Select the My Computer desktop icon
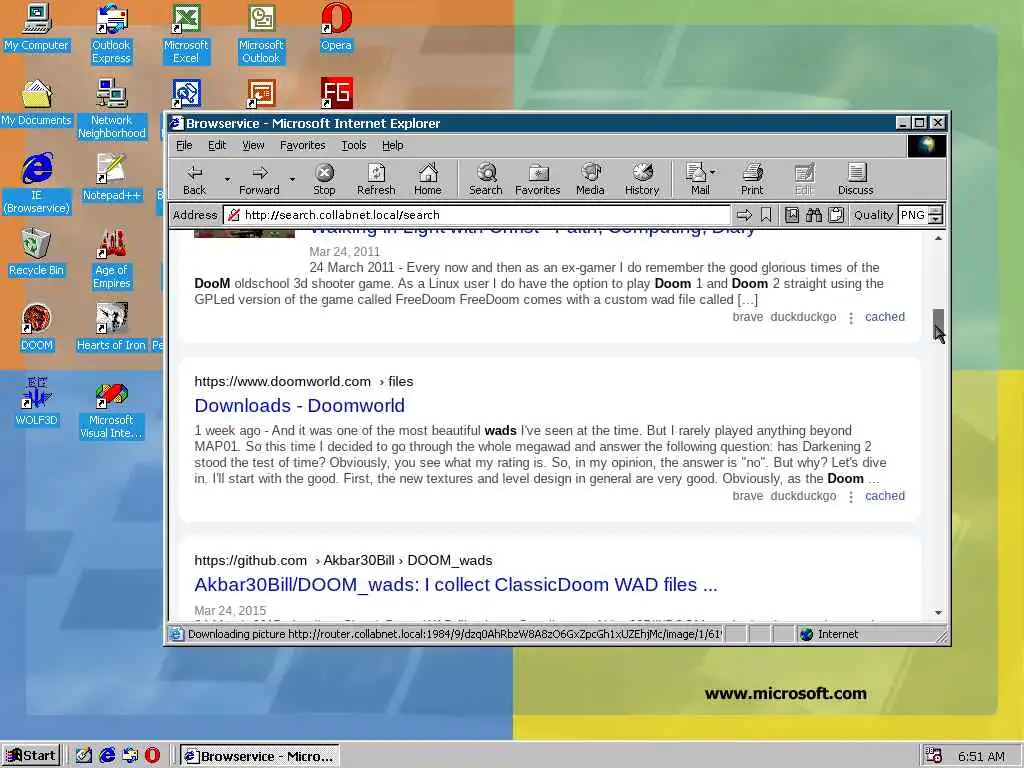The width and height of the screenshot is (1024, 768). pos(37,27)
